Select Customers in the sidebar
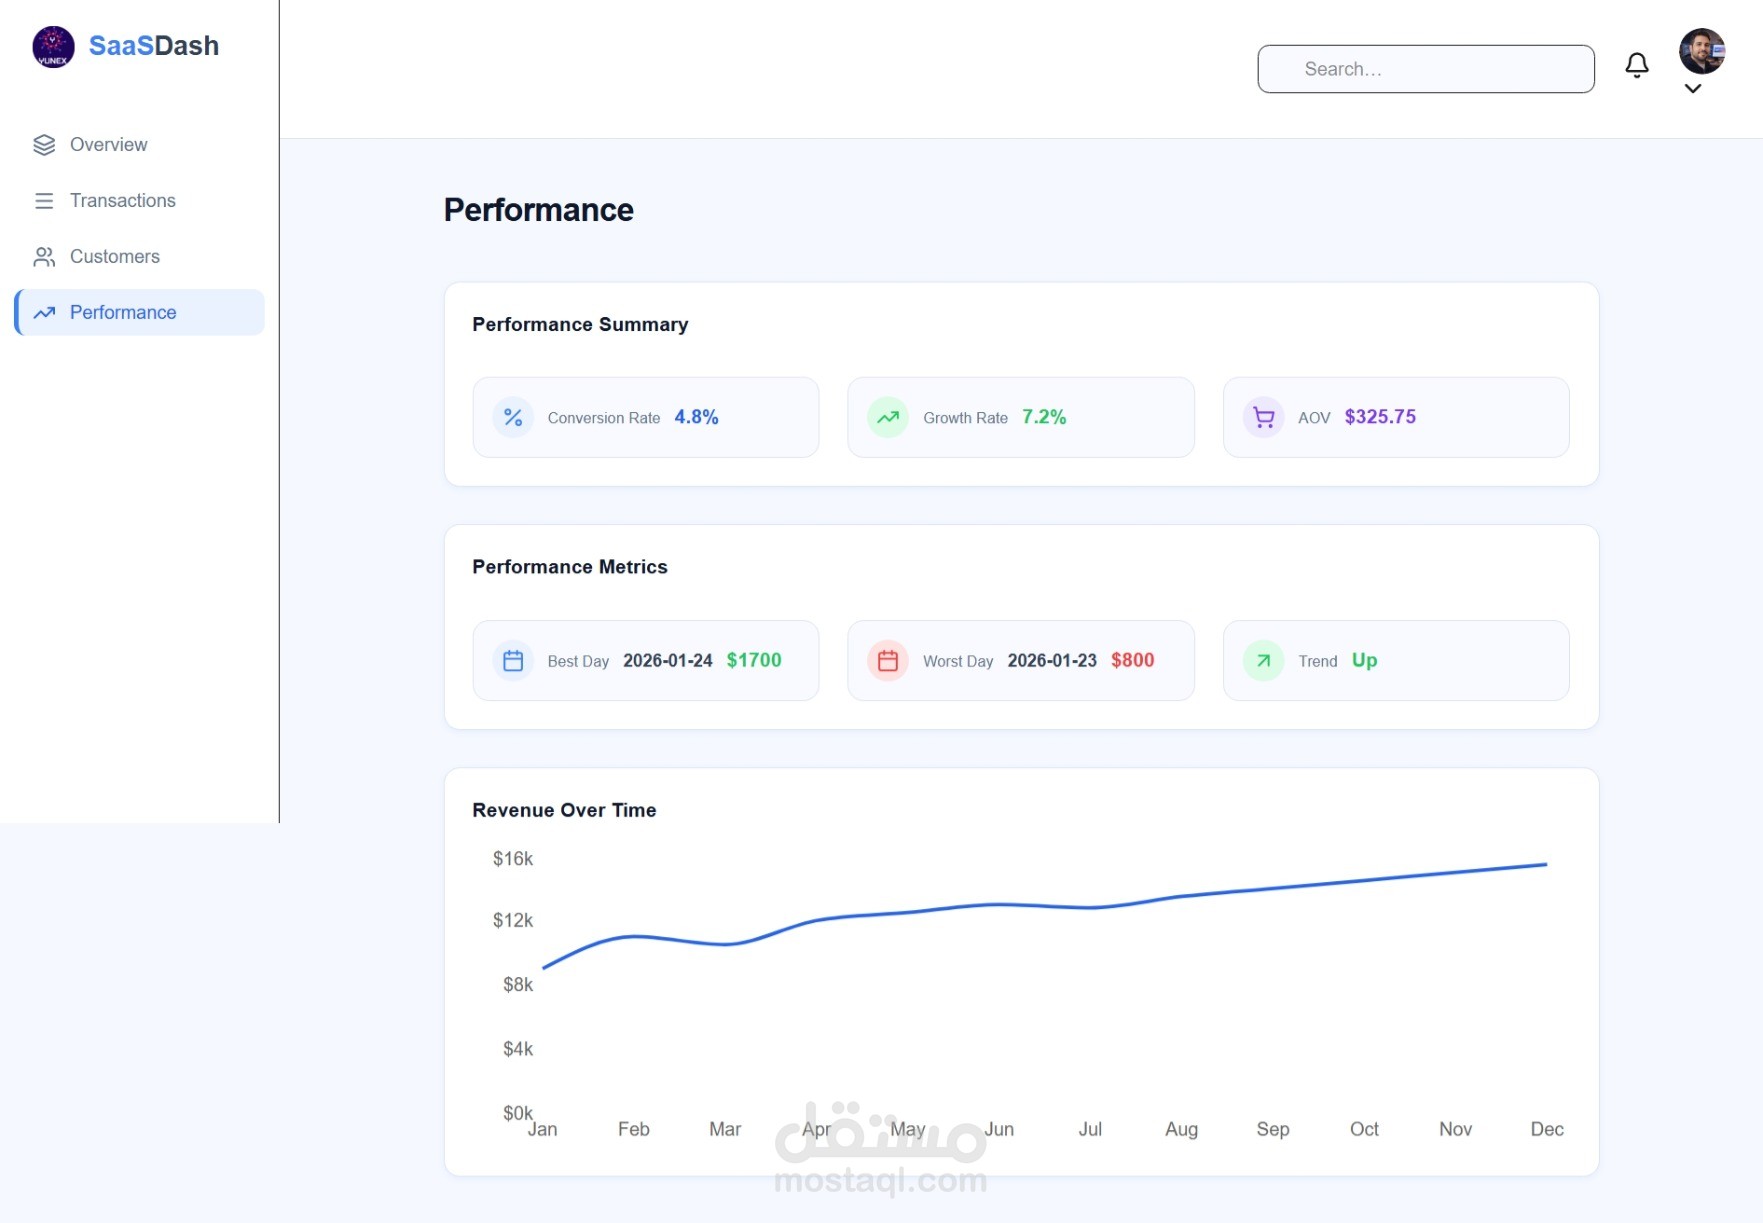Viewport: 1763px width, 1223px height. (x=114, y=257)
